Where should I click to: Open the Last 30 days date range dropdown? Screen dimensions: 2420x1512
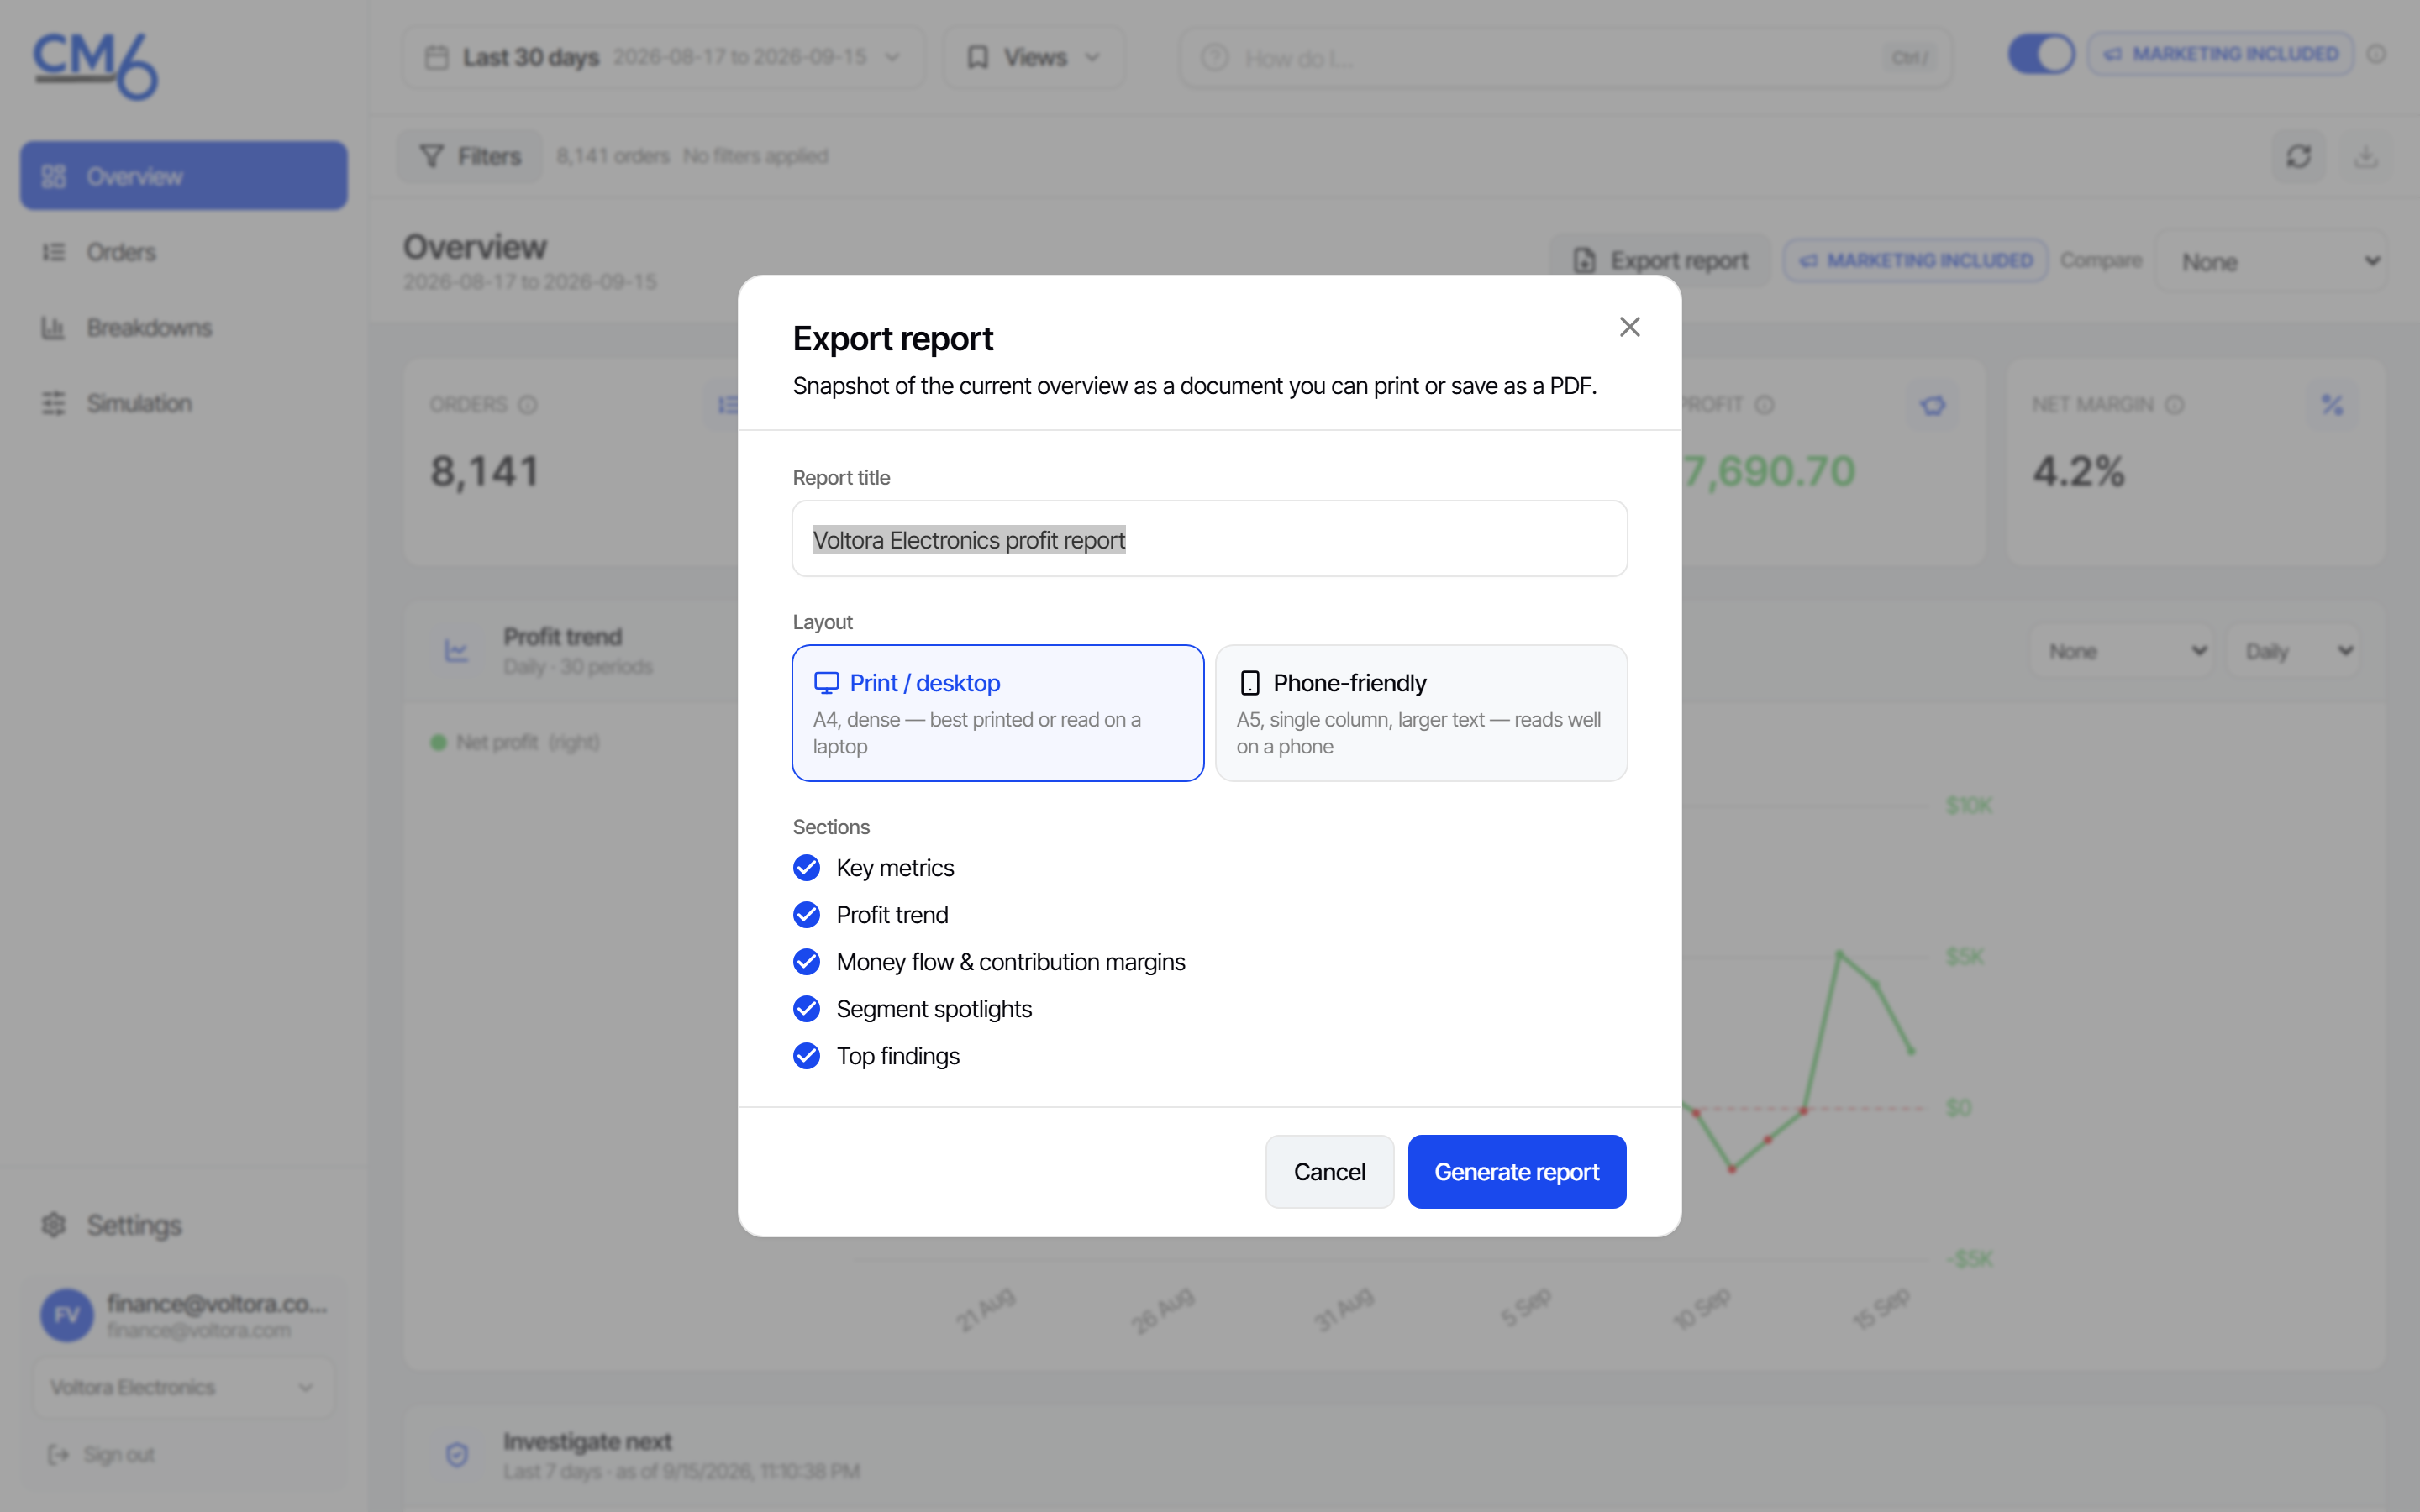663,57
